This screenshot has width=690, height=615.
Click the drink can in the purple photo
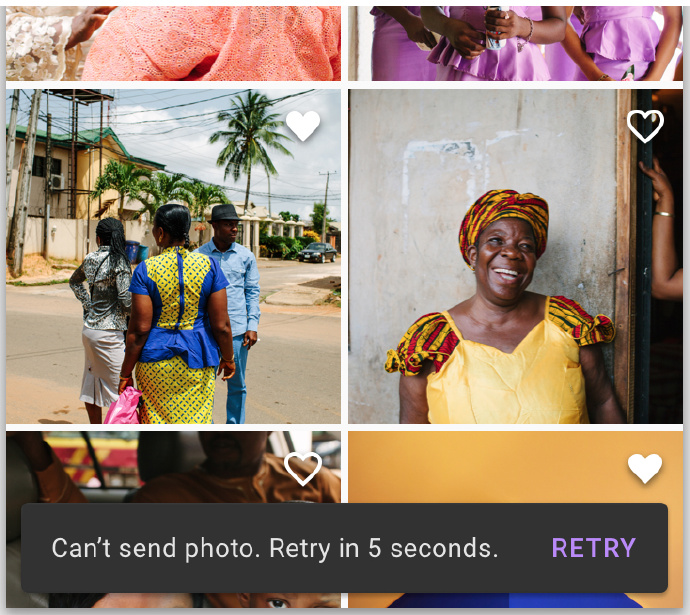494,28
